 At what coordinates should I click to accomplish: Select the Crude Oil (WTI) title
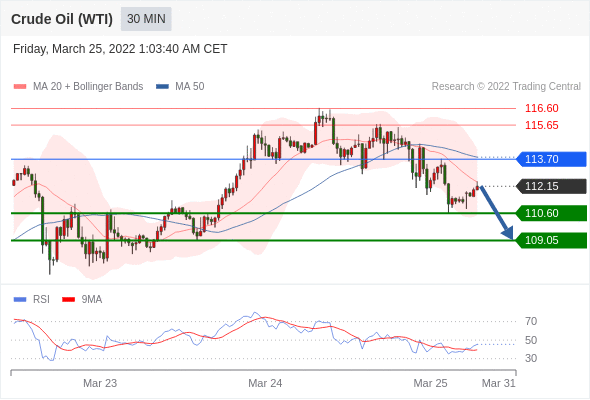coord(62,19)
